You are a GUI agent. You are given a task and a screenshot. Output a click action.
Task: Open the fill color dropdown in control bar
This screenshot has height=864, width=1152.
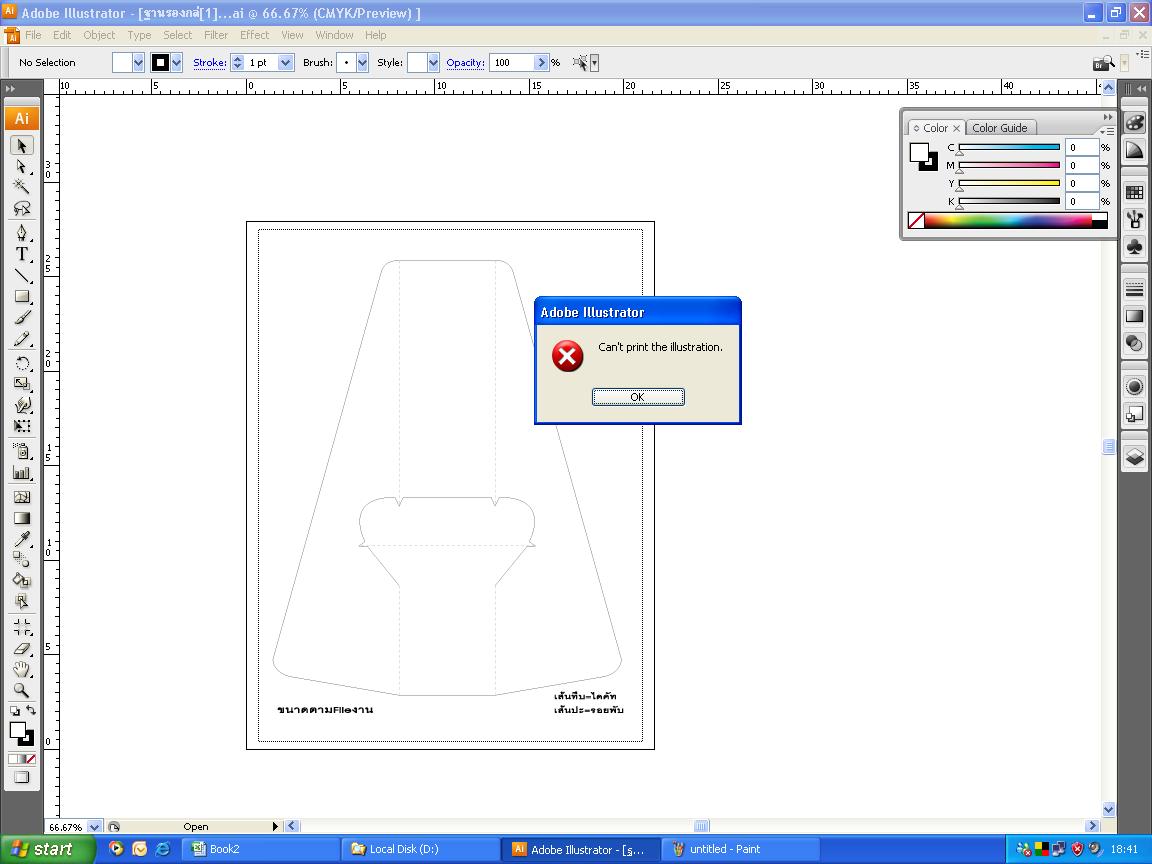coord(138,62)
